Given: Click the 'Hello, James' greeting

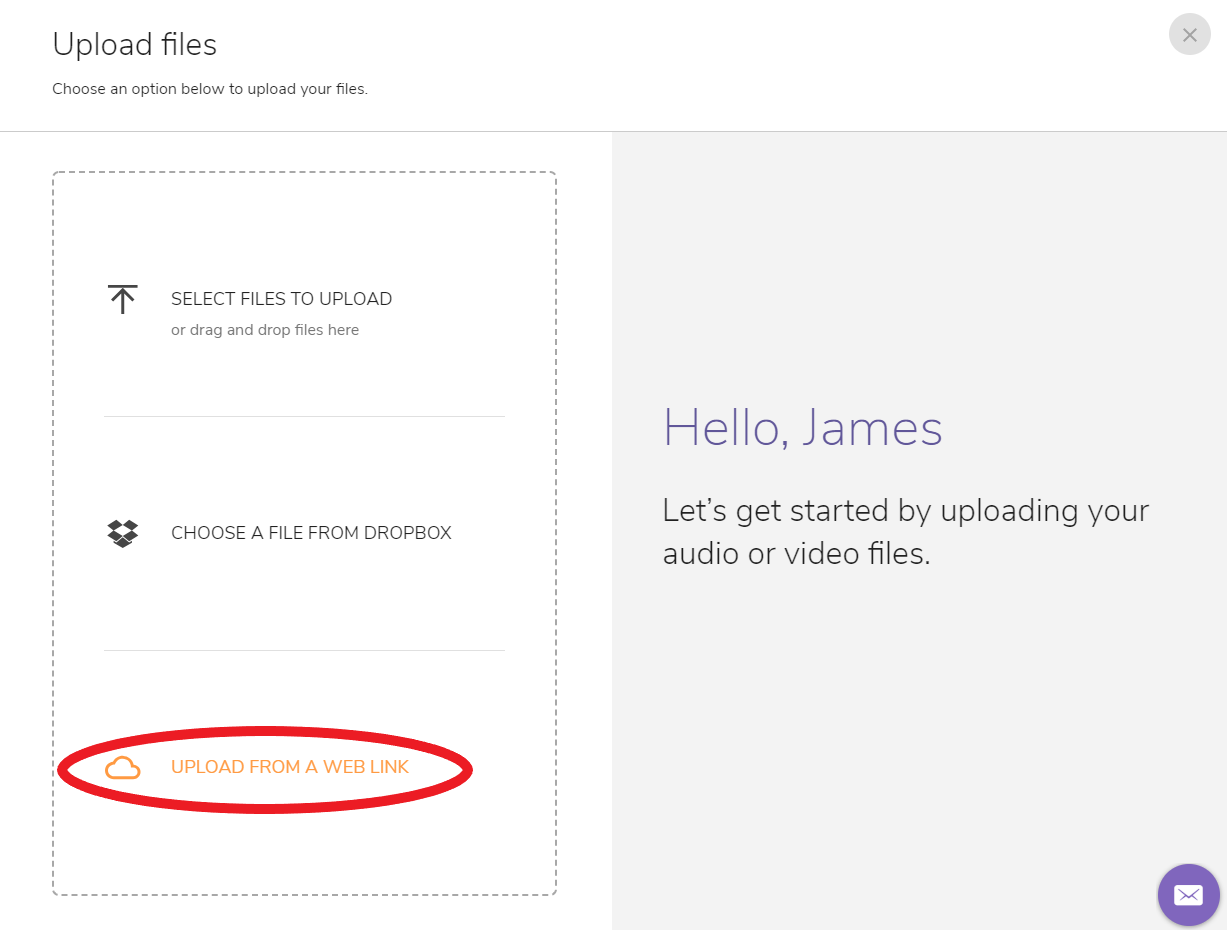Looking at the screenshot, I should click(803, 428).
